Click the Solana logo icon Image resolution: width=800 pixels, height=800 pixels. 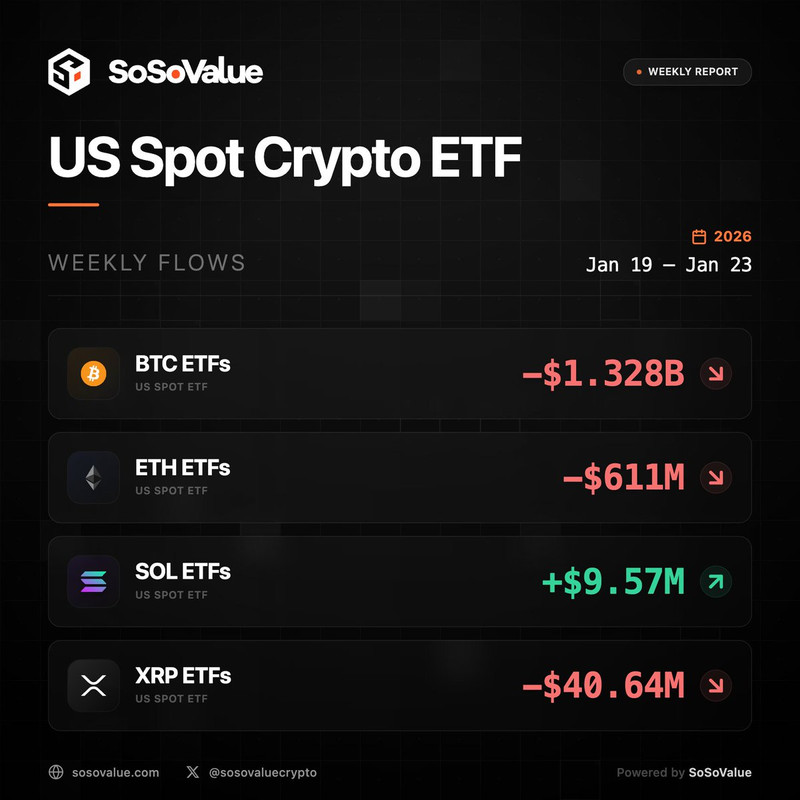(x=93, y=582)
